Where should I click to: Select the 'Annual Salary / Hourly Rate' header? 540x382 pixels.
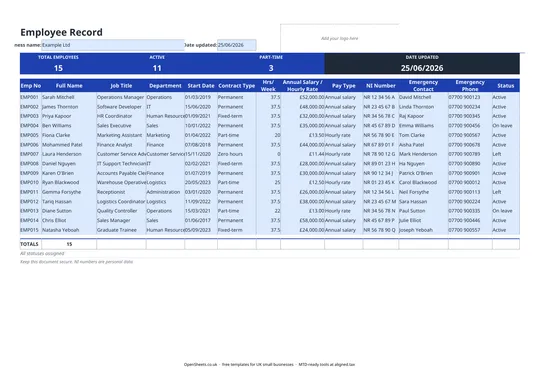tap(302, 86)
